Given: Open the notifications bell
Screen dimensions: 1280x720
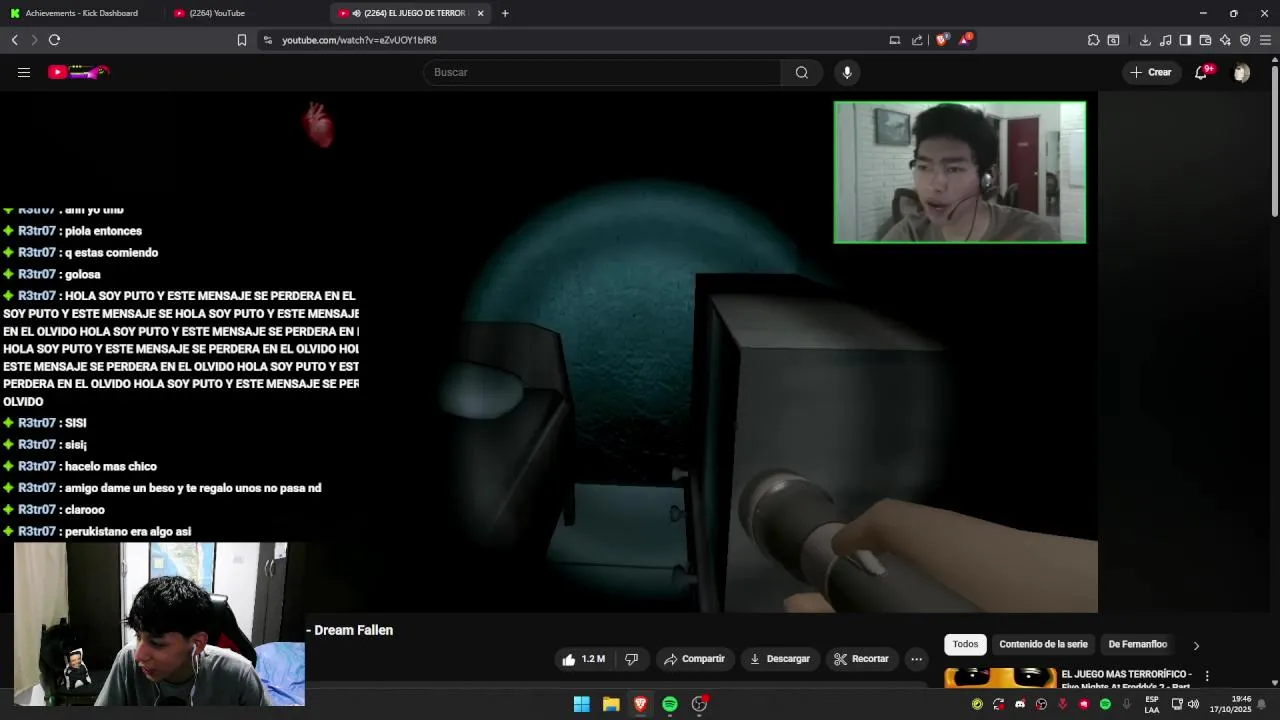Looking at the screenshot, I should pos(1201,72).
